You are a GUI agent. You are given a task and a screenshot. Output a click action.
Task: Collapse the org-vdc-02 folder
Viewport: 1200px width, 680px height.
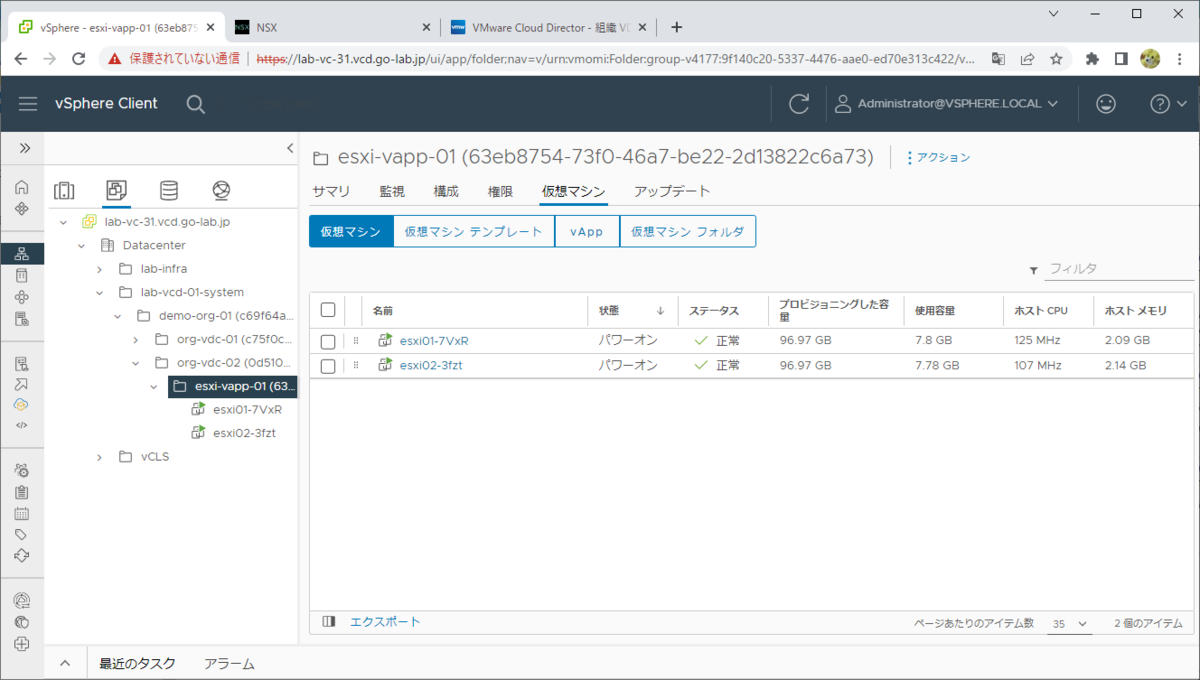click(135, 363)
